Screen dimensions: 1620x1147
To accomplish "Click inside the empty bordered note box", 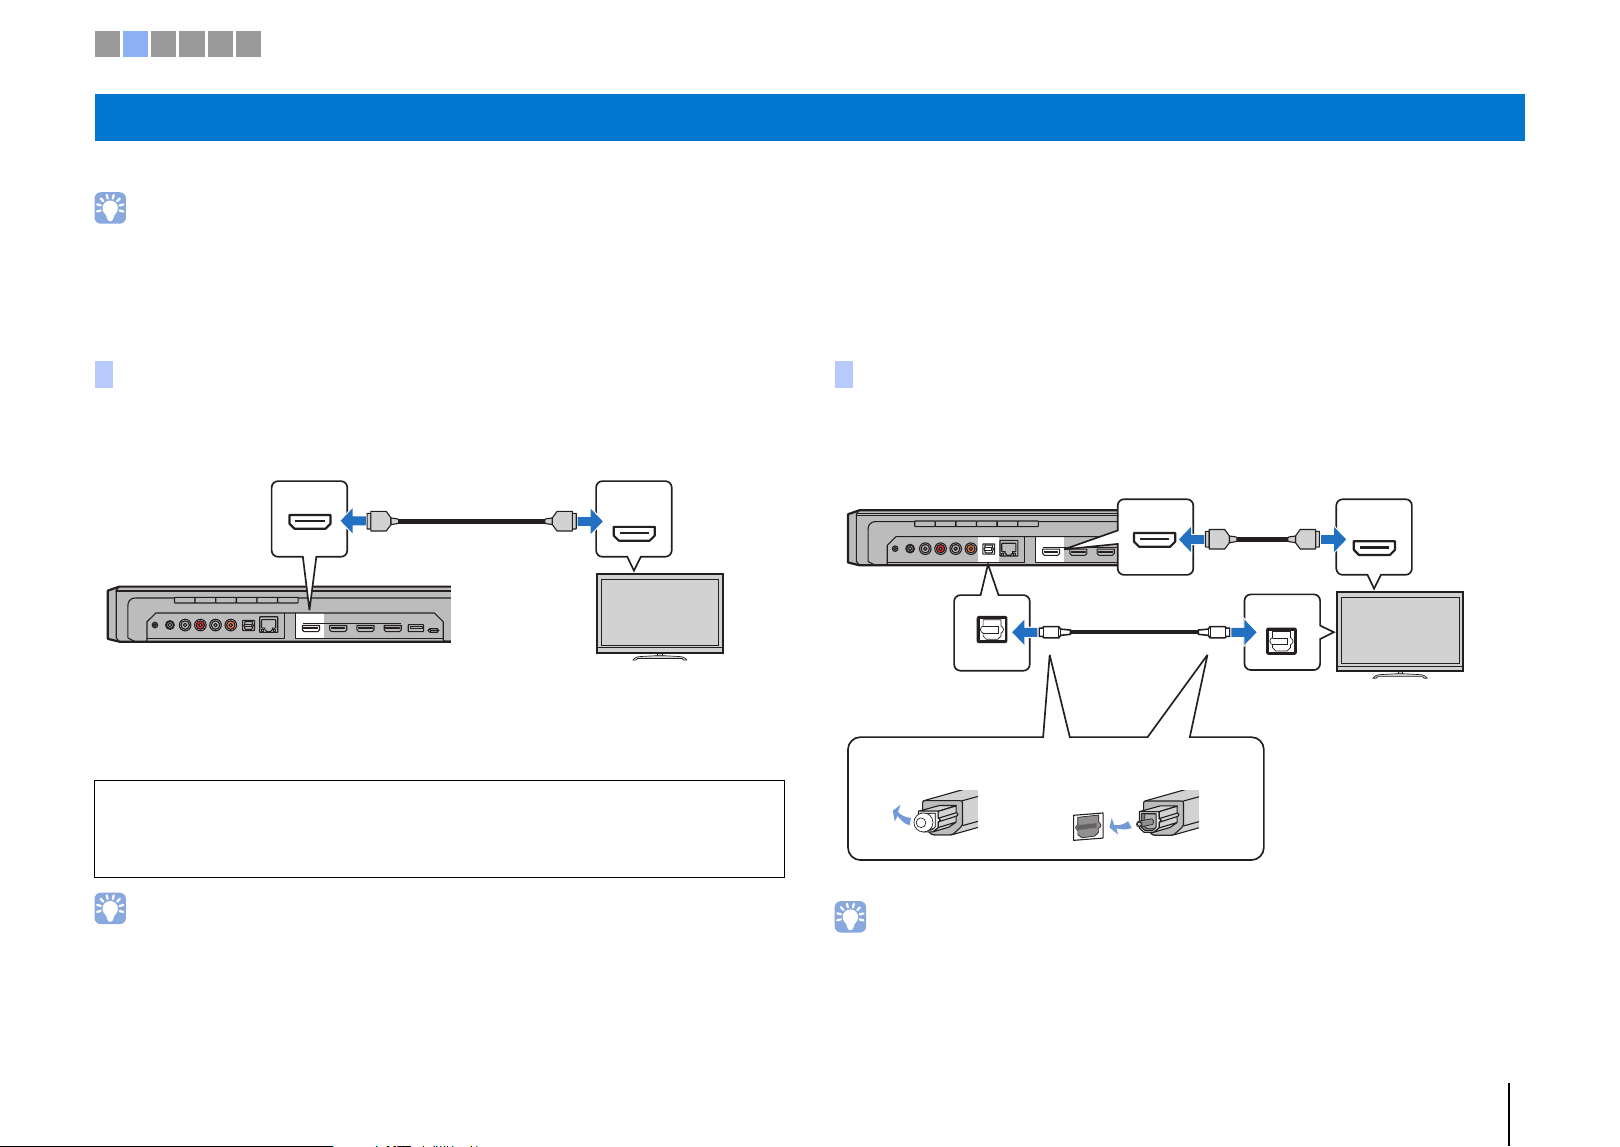I will point(439,829).
